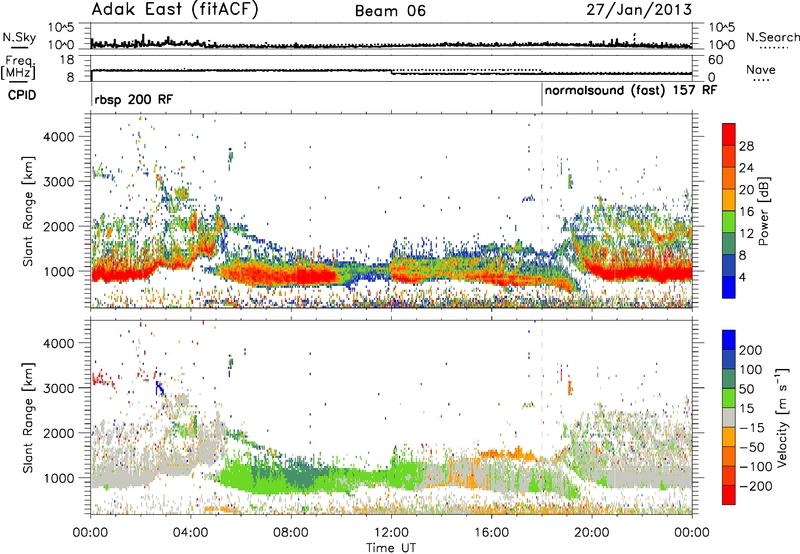Click the '60' Nave axis tick
The image size is (800, 554).
point(715,60)
